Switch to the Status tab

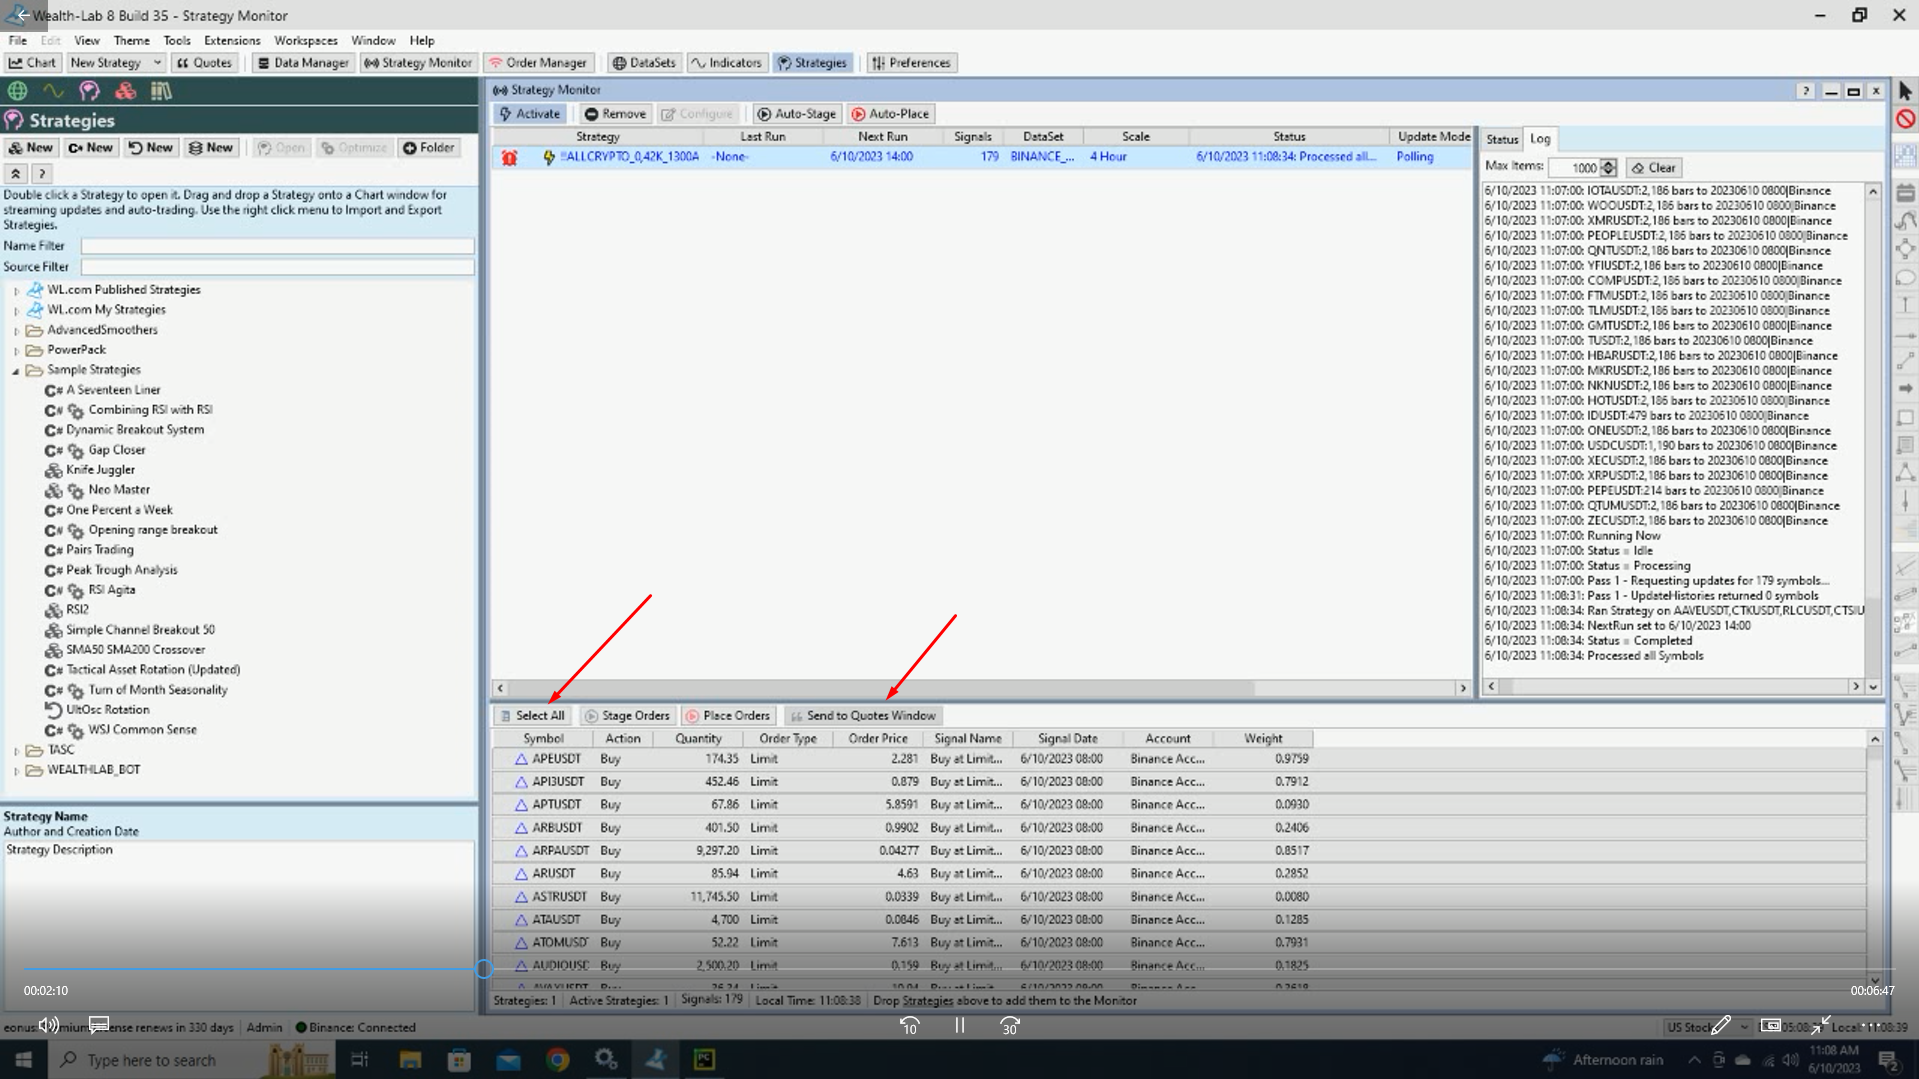tap(1501, 139)
